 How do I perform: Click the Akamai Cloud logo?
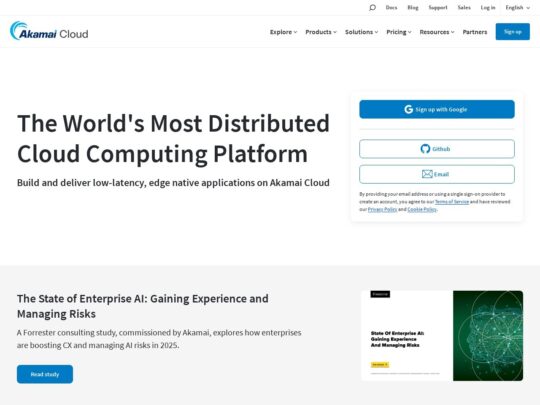click(49, 31)
